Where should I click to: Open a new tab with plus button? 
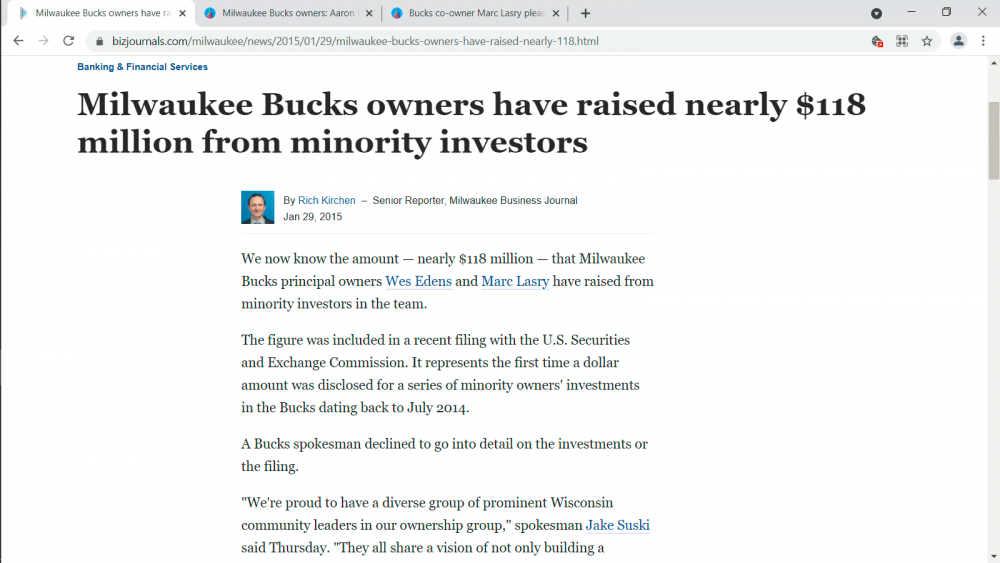tap(585, 13)
